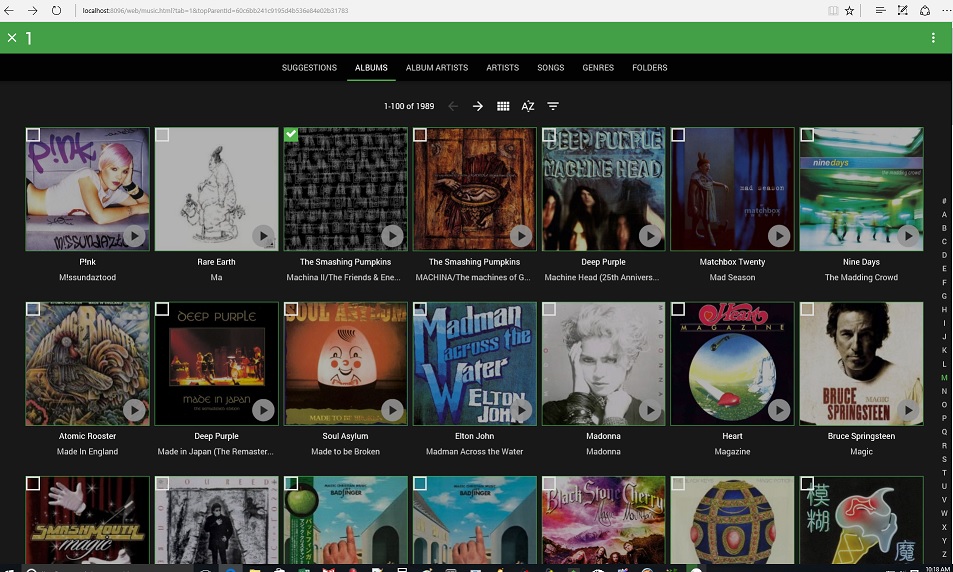This screenshot has width=953, height=572.
Task: Open the P!nk artist link
Action: click(x=88, y=262)
